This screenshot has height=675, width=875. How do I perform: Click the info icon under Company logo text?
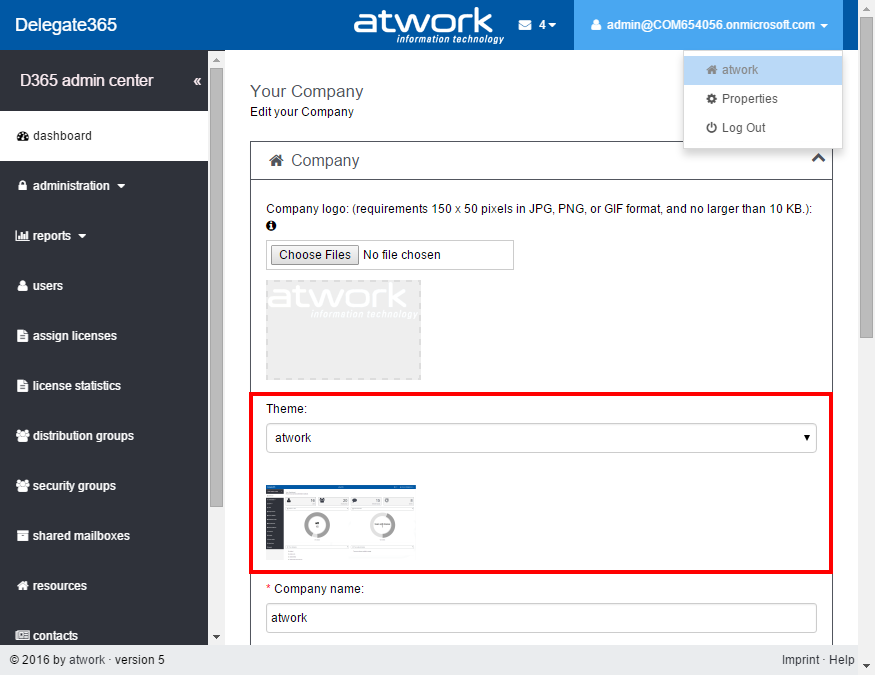click(x=271, y=226)
